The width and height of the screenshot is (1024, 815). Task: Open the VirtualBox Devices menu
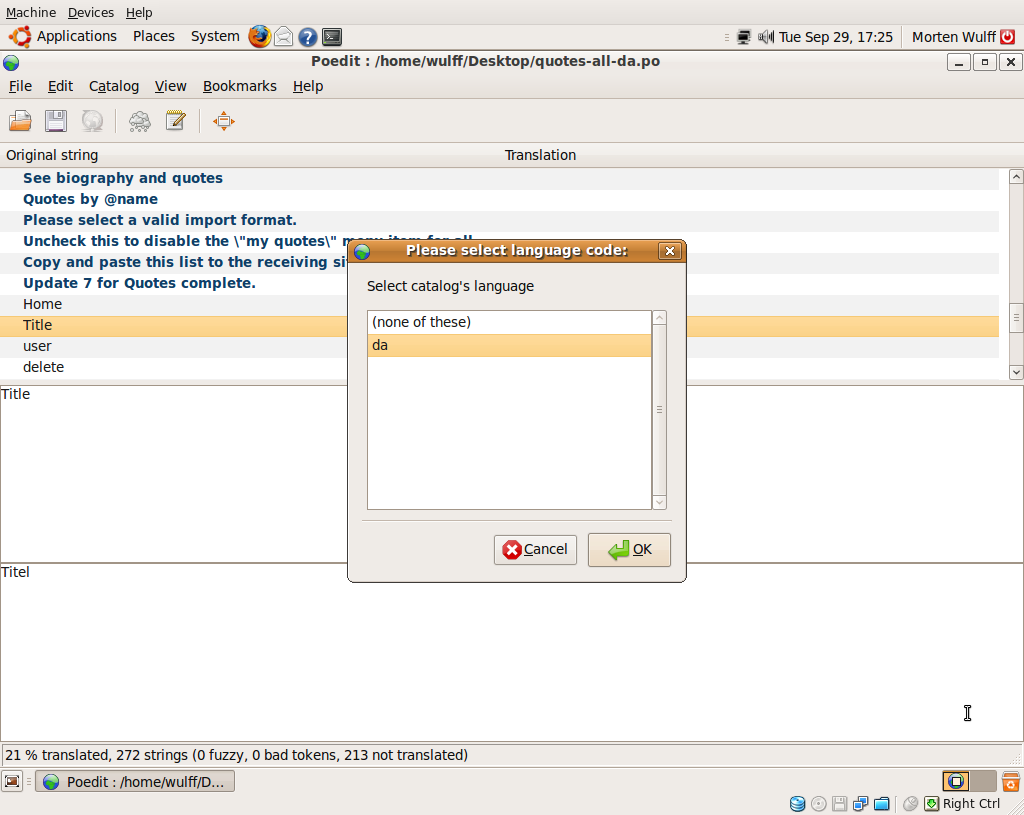coord(91,12)
